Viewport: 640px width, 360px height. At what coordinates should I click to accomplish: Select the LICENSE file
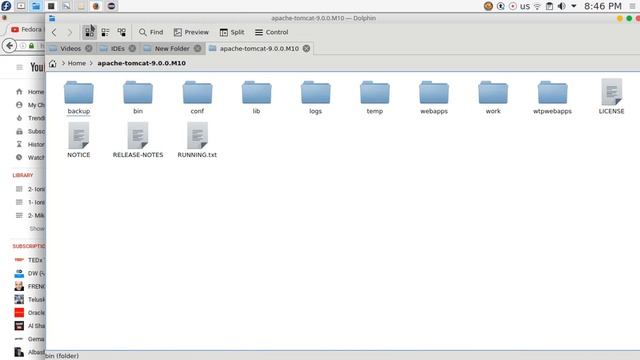(x=611, y=97)
